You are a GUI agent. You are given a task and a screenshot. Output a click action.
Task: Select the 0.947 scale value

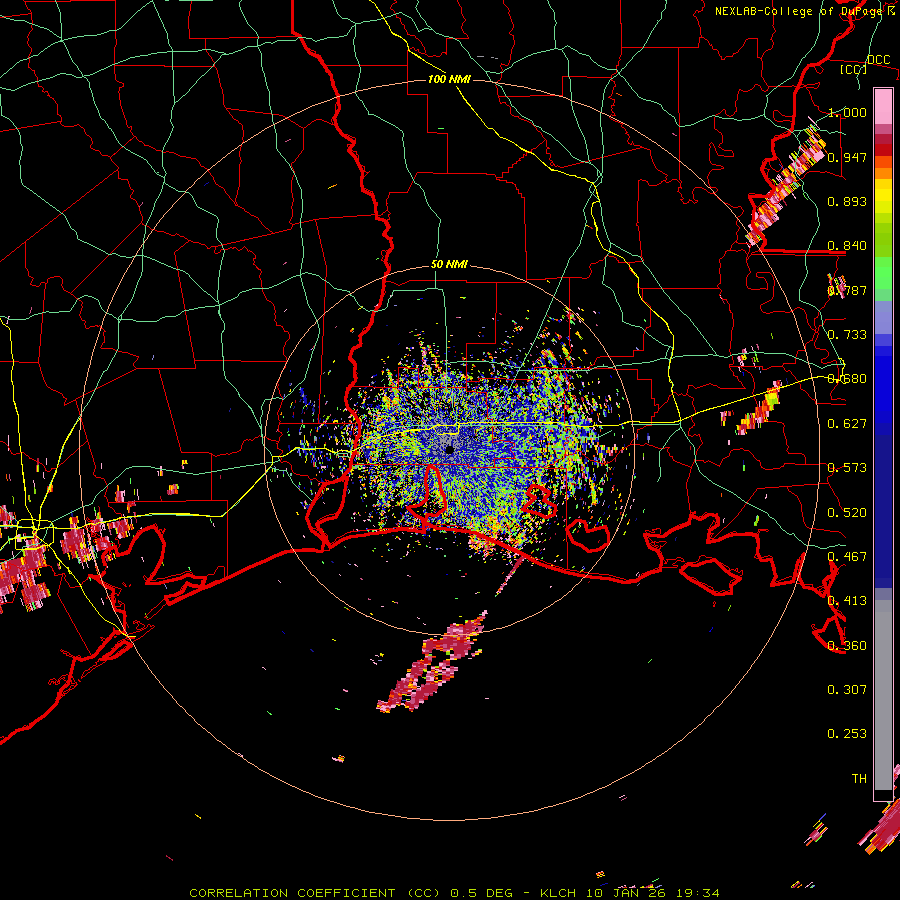pos(847,157)
